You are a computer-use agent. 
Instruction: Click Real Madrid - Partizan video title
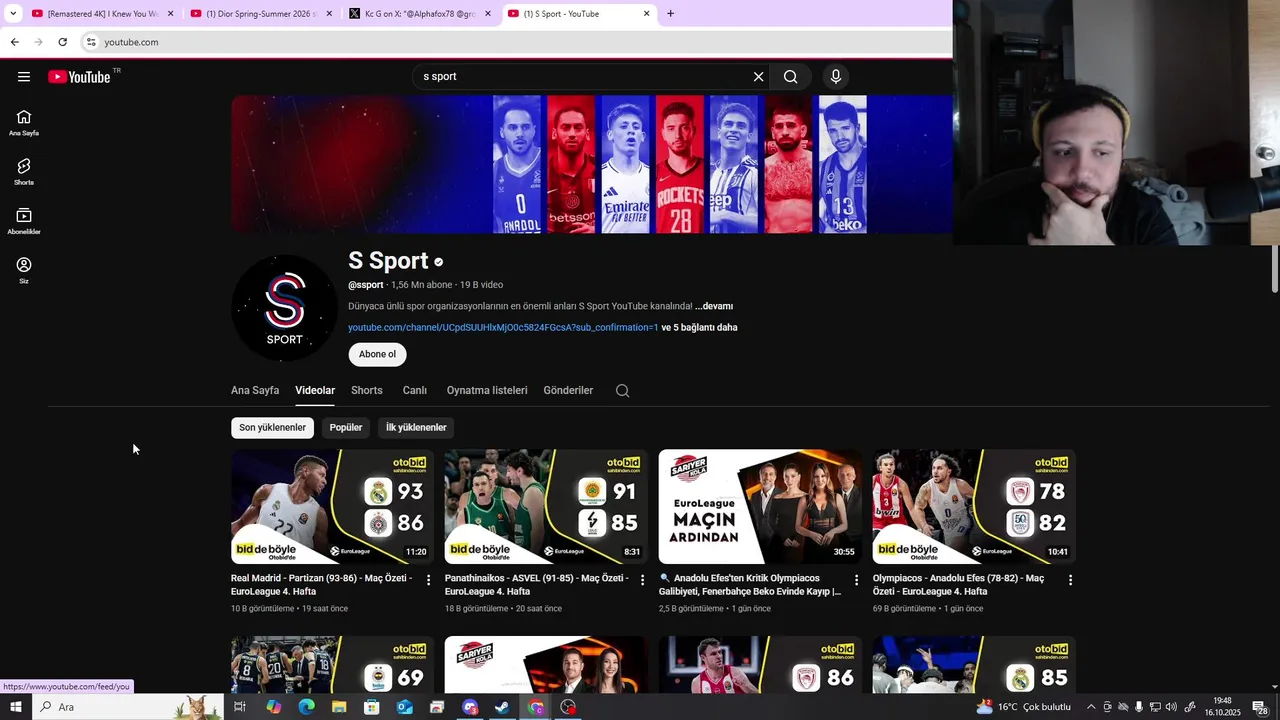[321, 585]
